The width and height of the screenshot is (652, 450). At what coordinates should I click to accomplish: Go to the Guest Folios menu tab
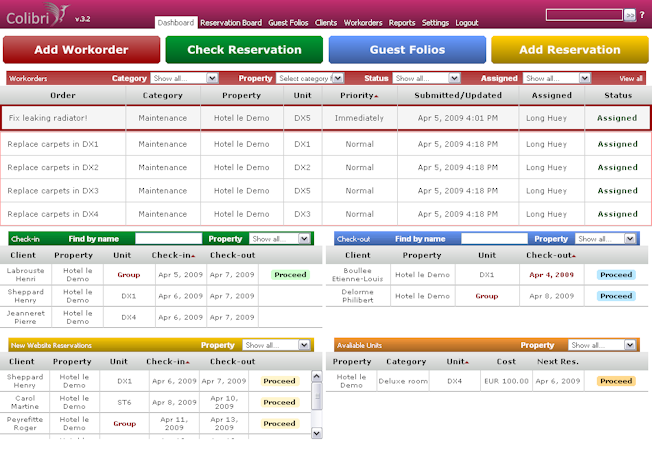coord(288,22)
